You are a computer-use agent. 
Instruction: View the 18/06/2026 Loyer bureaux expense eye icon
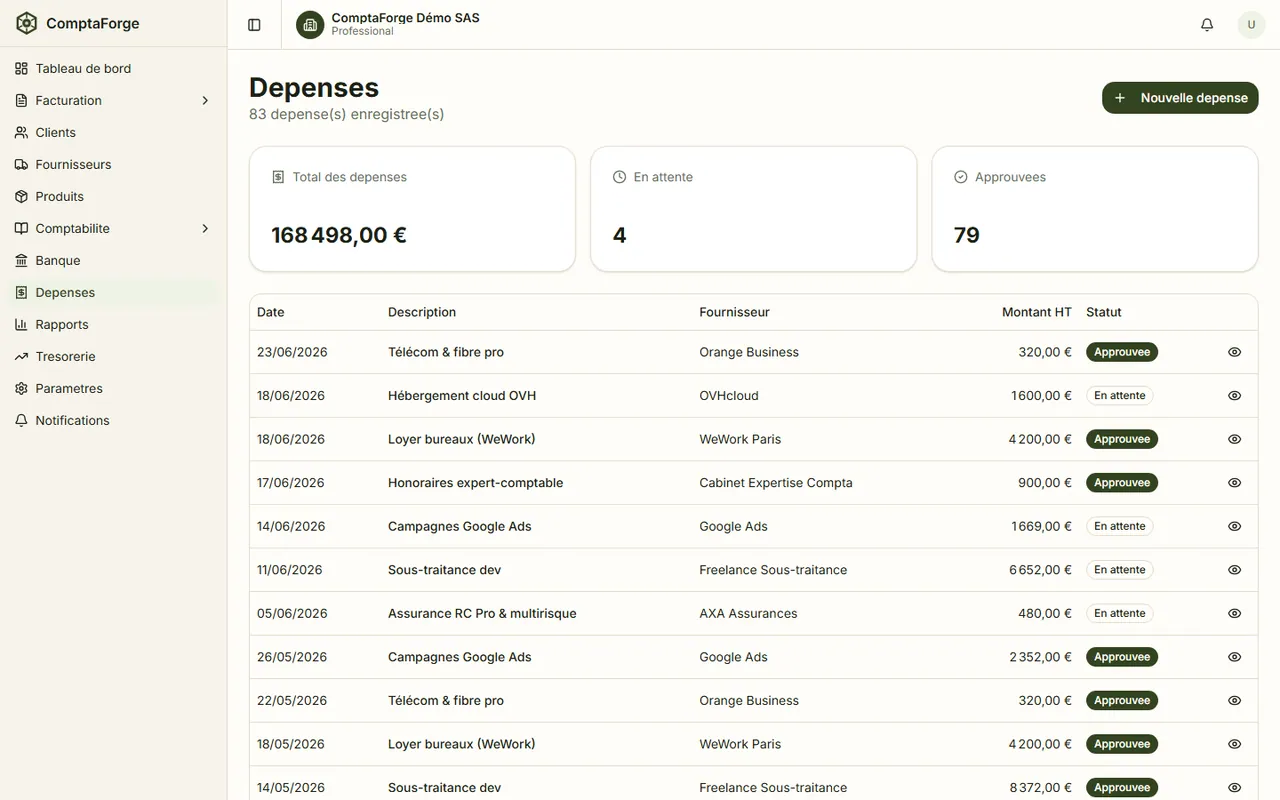[x=1234, y=439]
